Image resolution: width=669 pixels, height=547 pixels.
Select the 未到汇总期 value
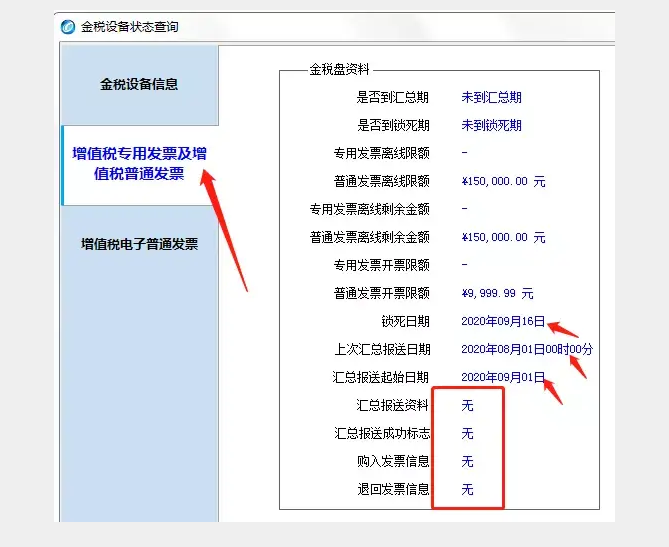(492, 98)
